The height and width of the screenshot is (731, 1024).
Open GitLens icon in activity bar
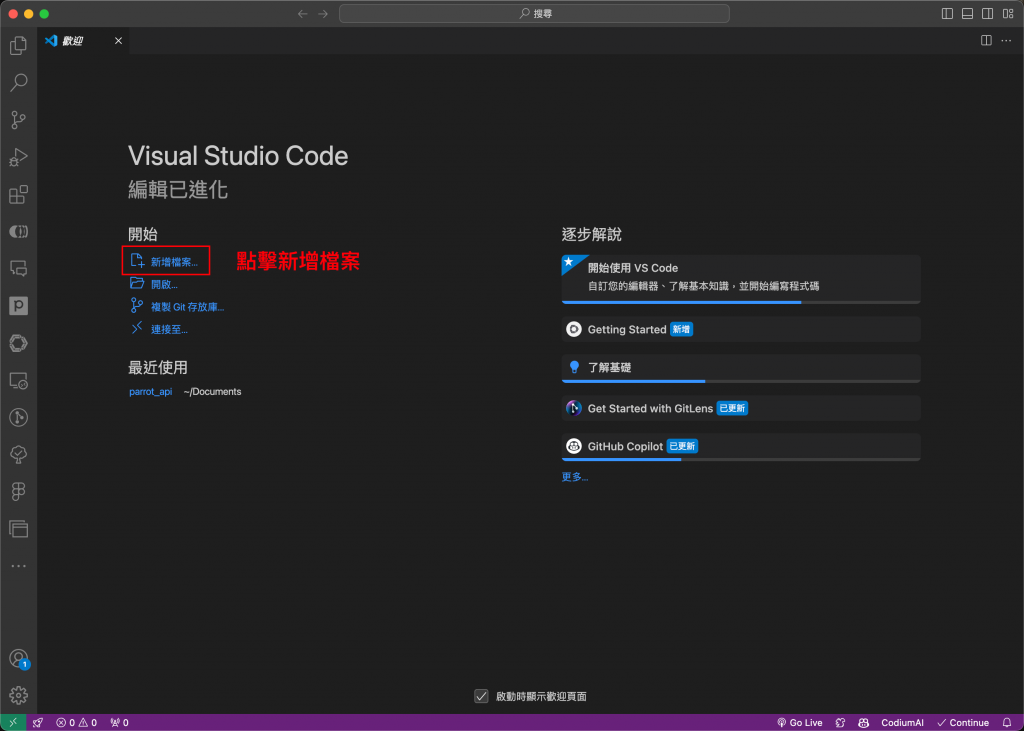[x=18, y=417]
